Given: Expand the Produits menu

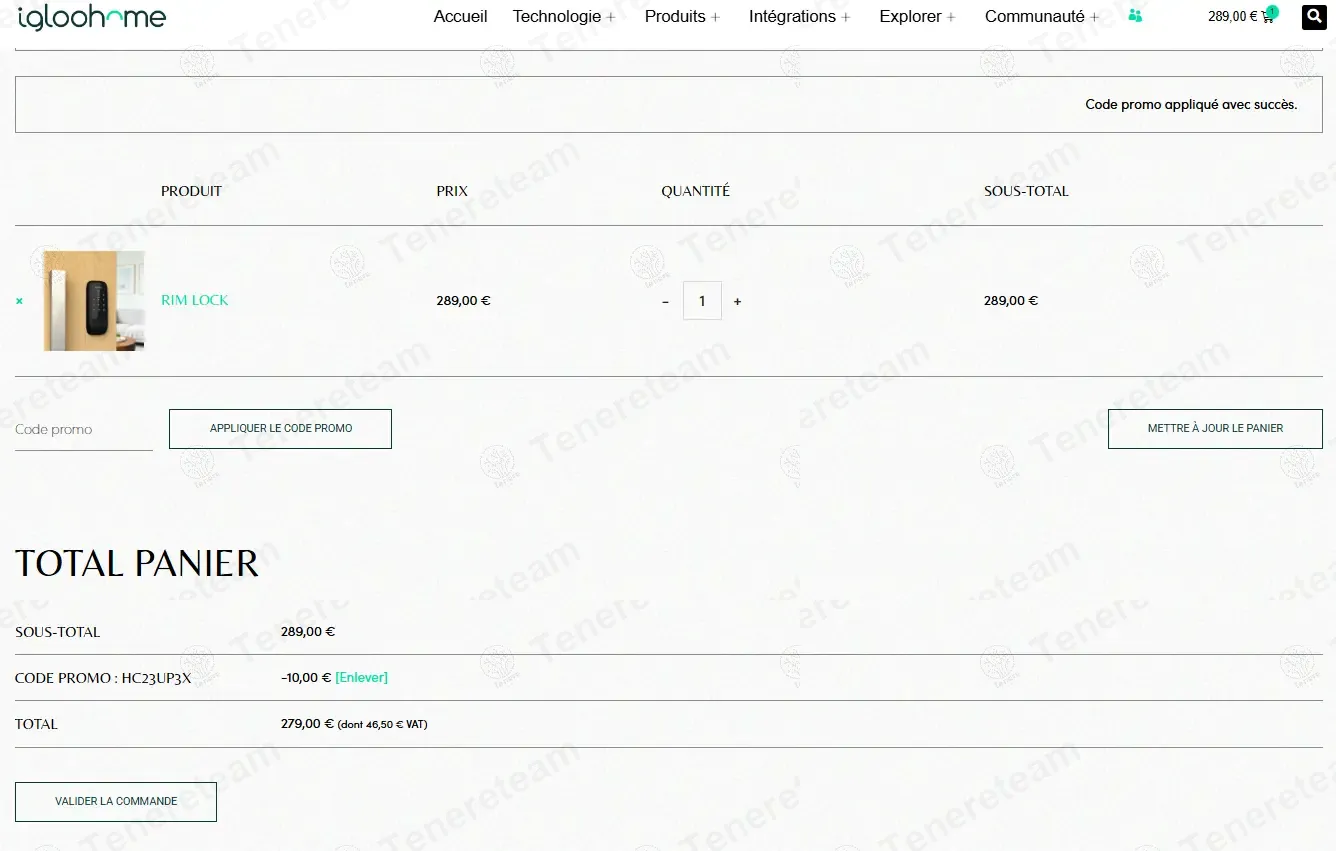Looking at the screenshot, I should 682,16.
